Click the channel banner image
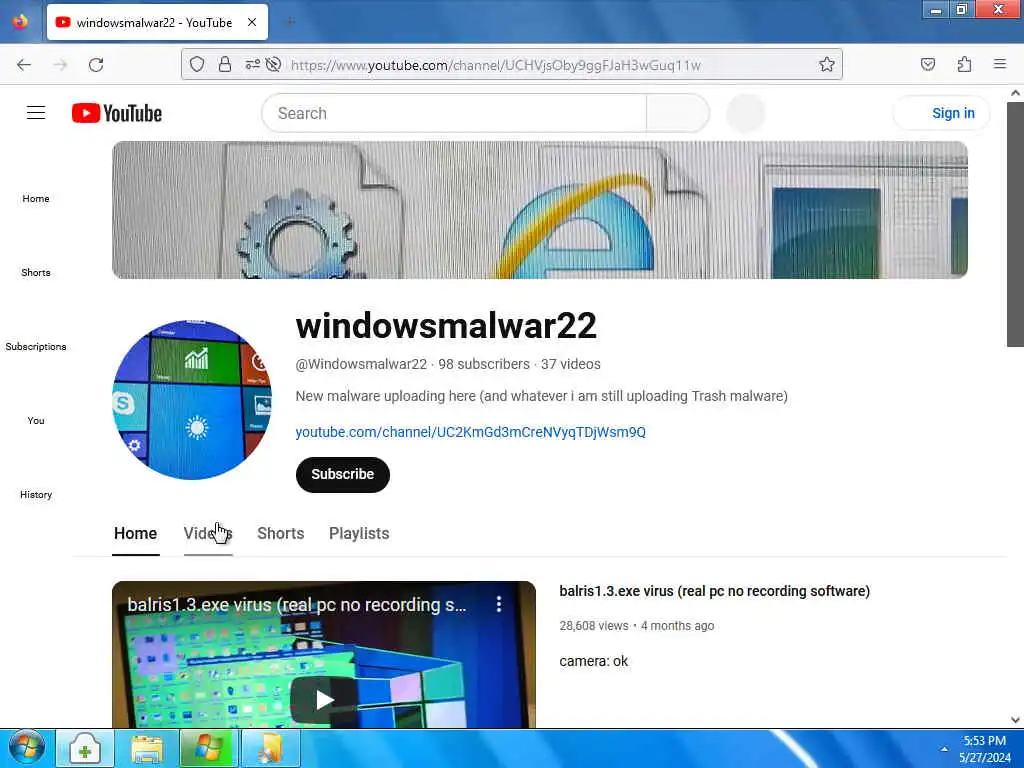The image size is (1024, 768). [x=539, y=210]
